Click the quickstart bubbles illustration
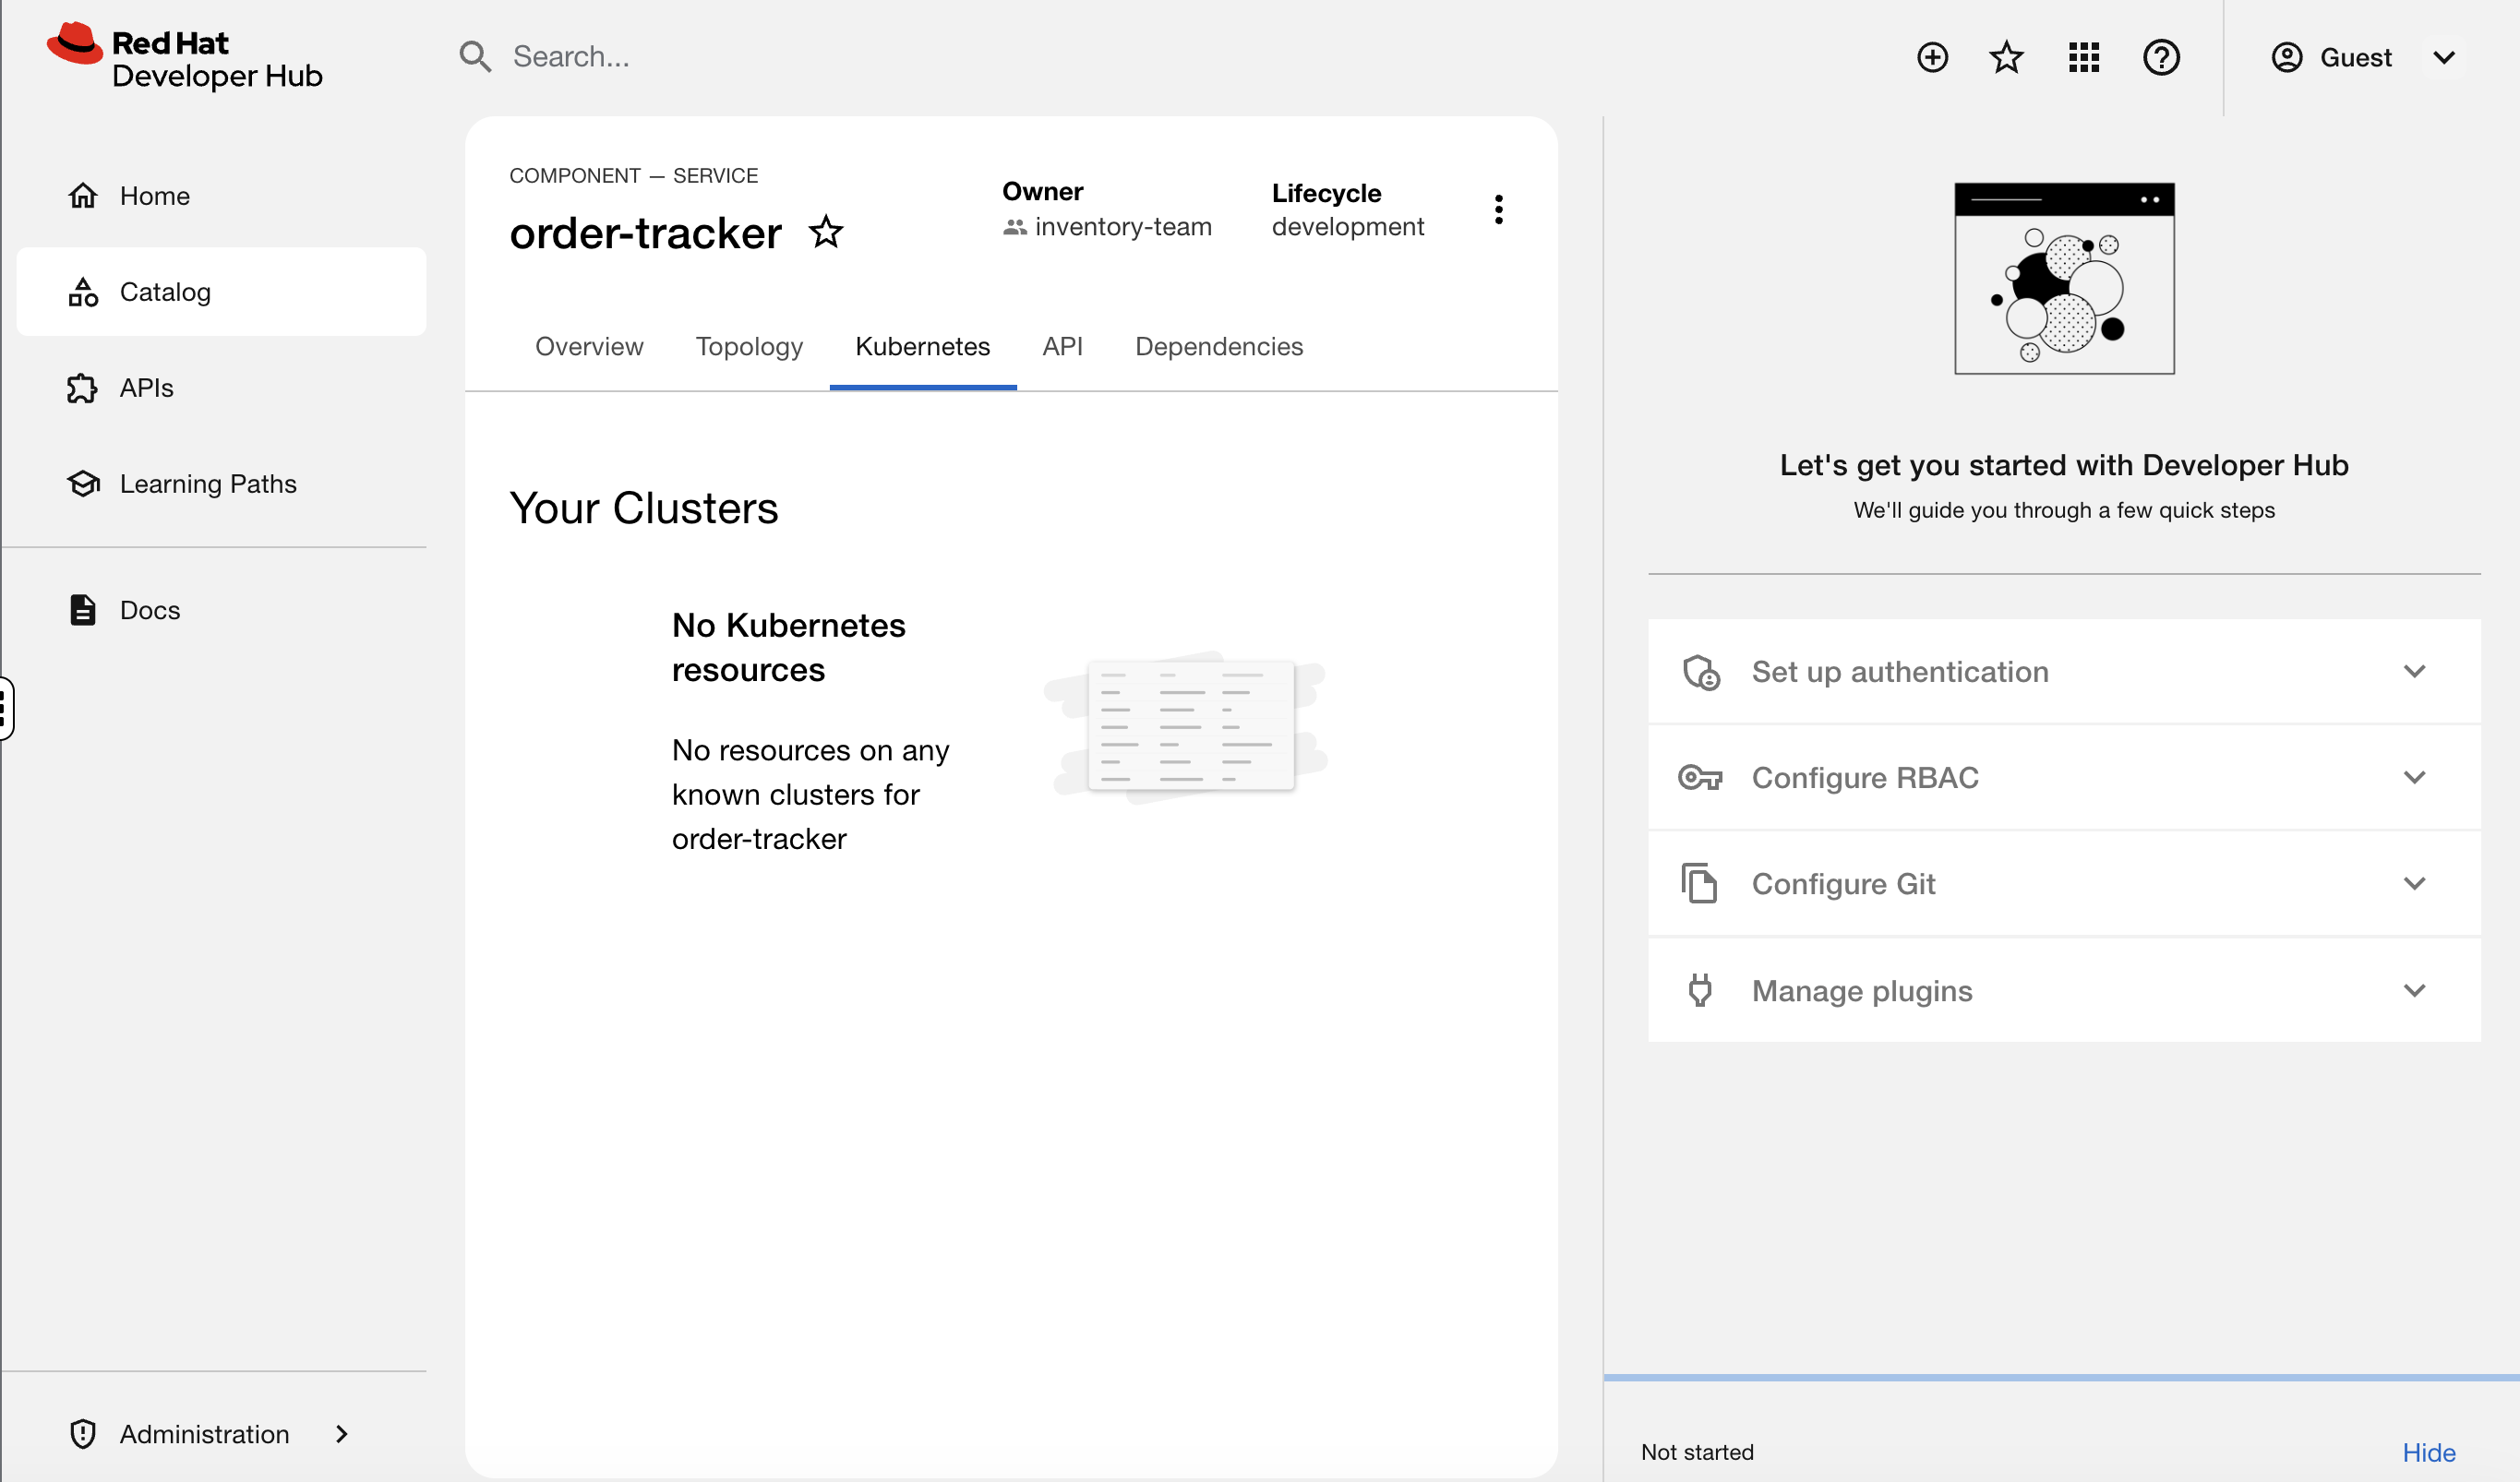The height and width of the screenshot is (1482, 2520). (x=2064, y=278)
